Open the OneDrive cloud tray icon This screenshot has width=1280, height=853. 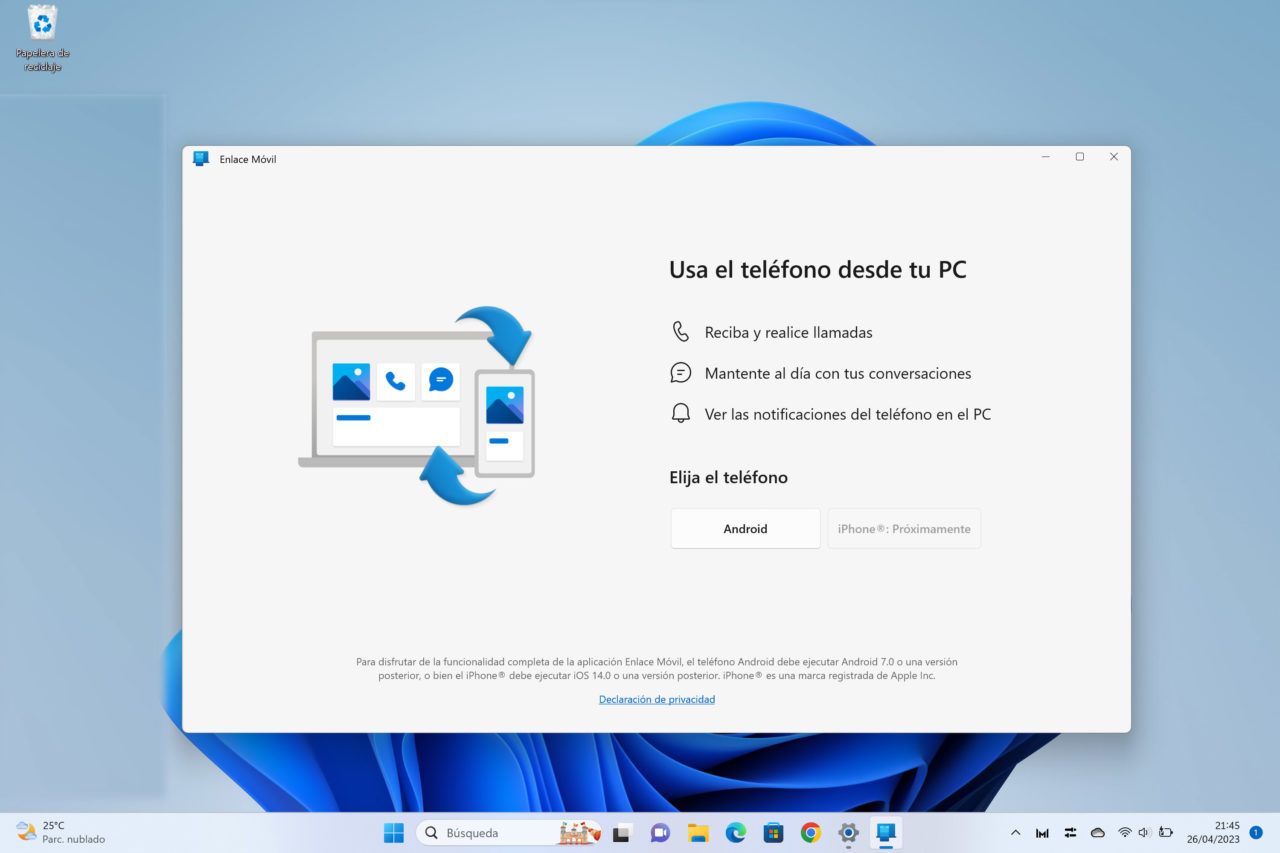tap(1098, 832)
